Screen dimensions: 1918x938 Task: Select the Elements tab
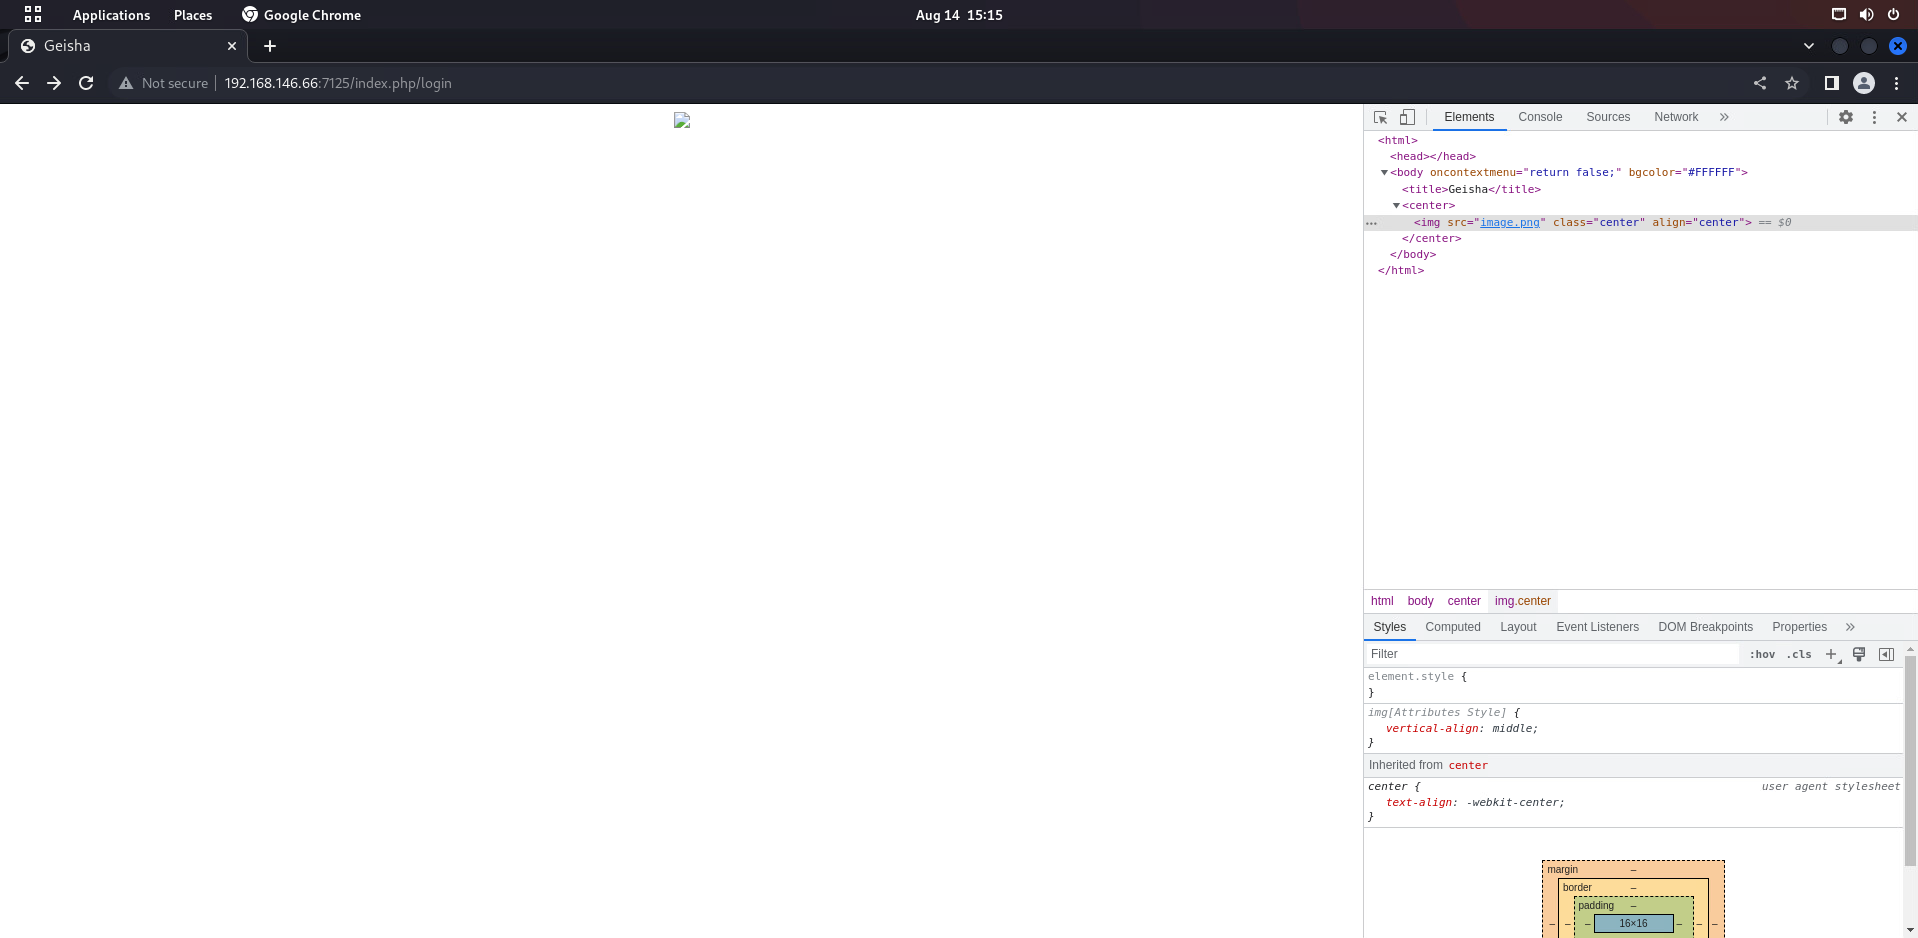(x=1469, y=117)
